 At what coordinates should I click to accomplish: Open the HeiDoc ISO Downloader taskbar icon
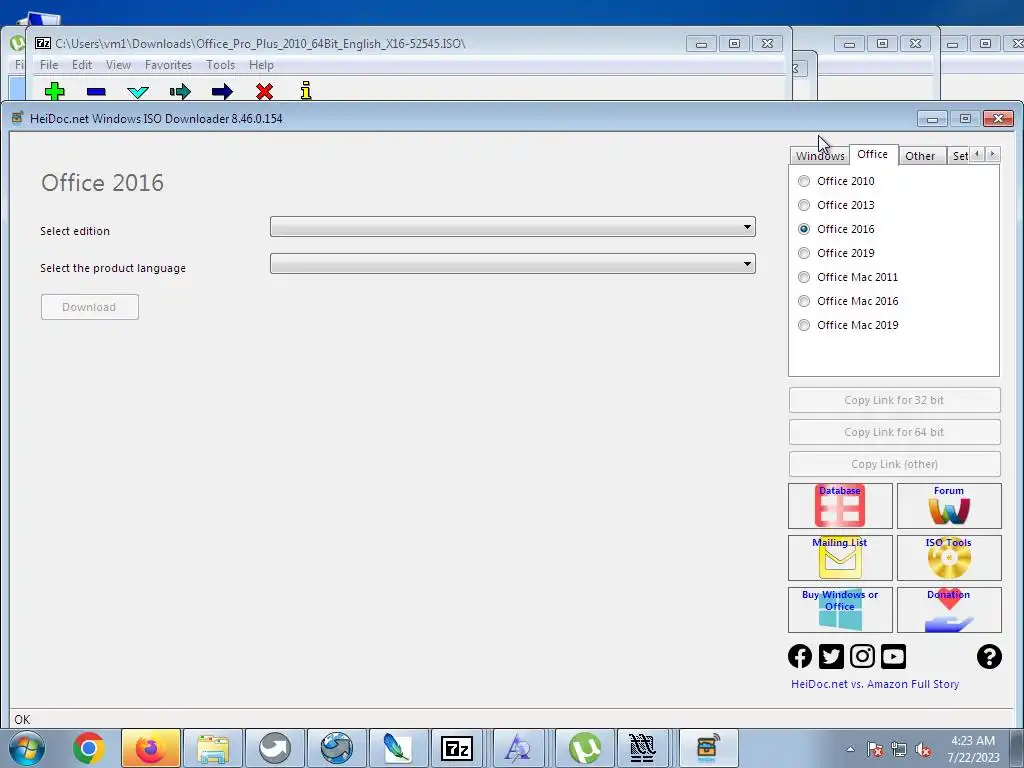[708, 748]
